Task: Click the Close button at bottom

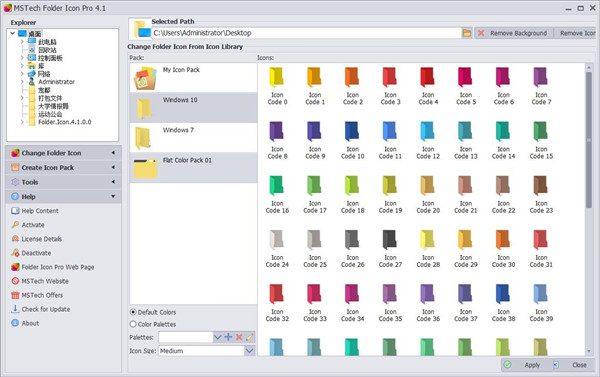Action: [575, 365]
